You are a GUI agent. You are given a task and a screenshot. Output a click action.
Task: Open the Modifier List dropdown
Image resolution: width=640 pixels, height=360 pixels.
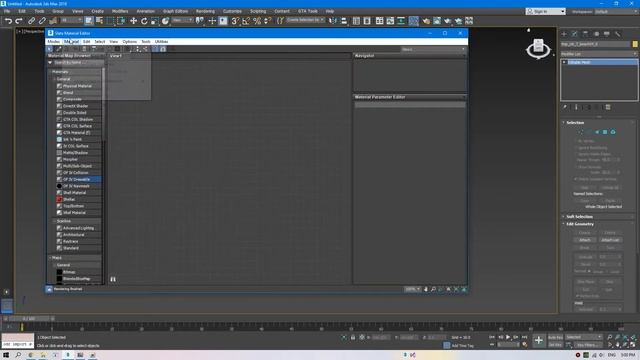point(599,54)
